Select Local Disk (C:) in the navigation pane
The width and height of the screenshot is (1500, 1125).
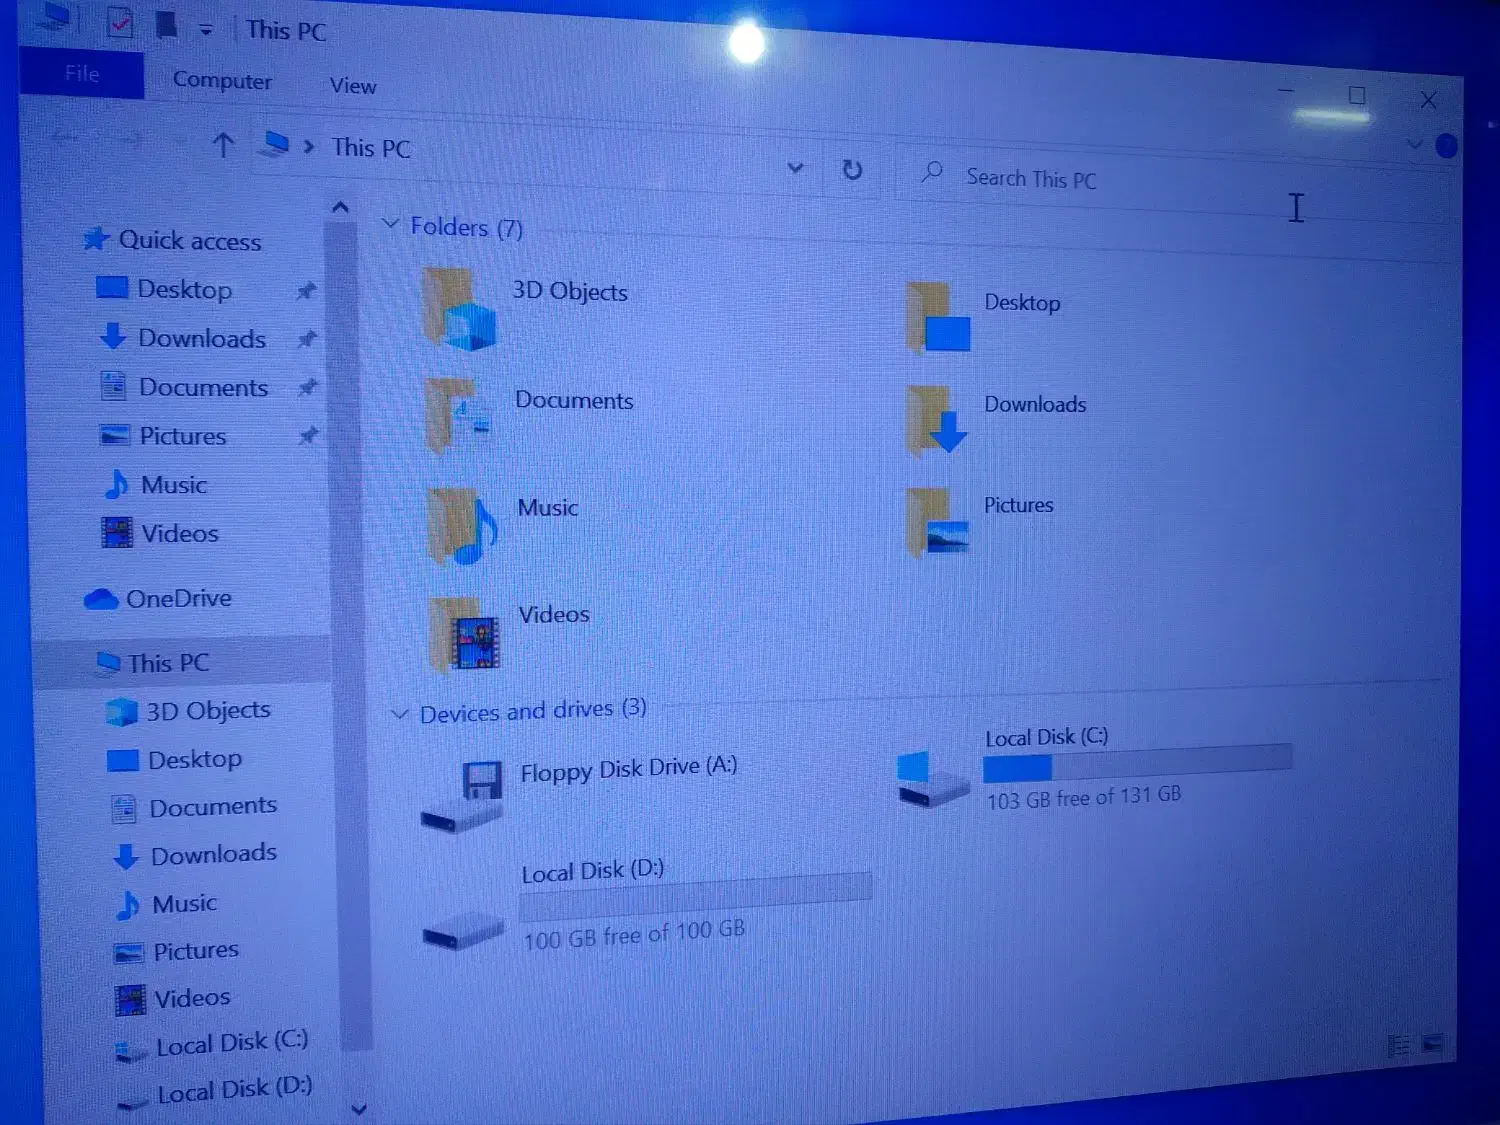[232, 1043]
